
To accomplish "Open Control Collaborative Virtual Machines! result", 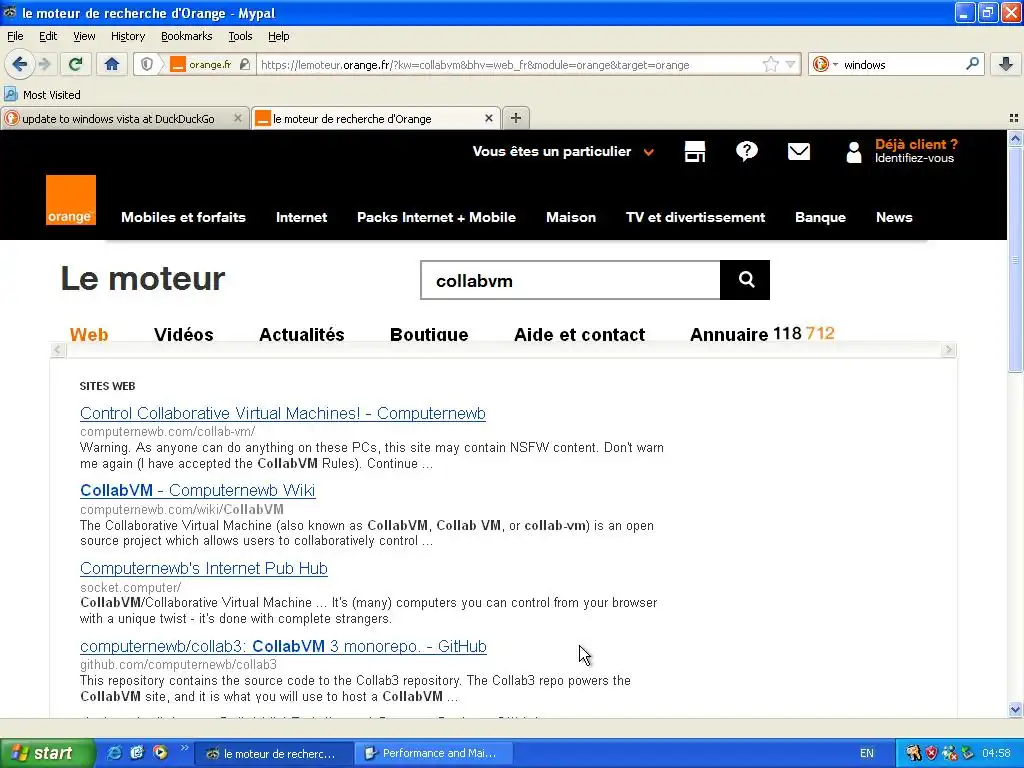I will click(x=283, y=413).
